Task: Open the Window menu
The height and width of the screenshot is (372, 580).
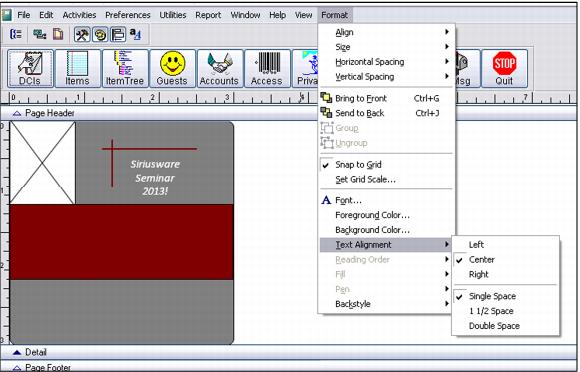Action: click(245, 15)
